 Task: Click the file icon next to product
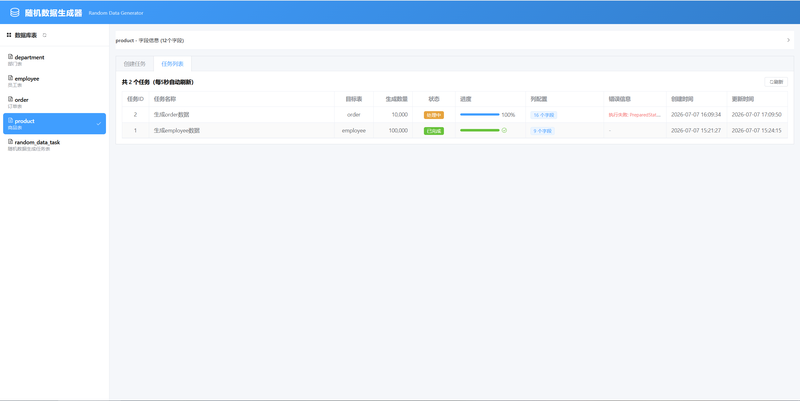10,120
